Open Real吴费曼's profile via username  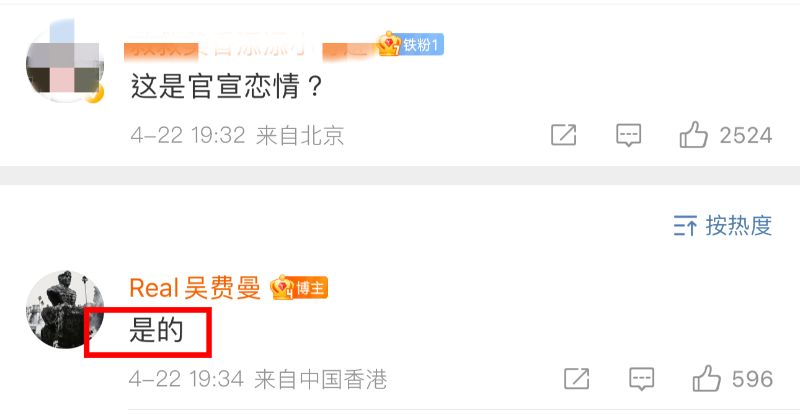195,288
